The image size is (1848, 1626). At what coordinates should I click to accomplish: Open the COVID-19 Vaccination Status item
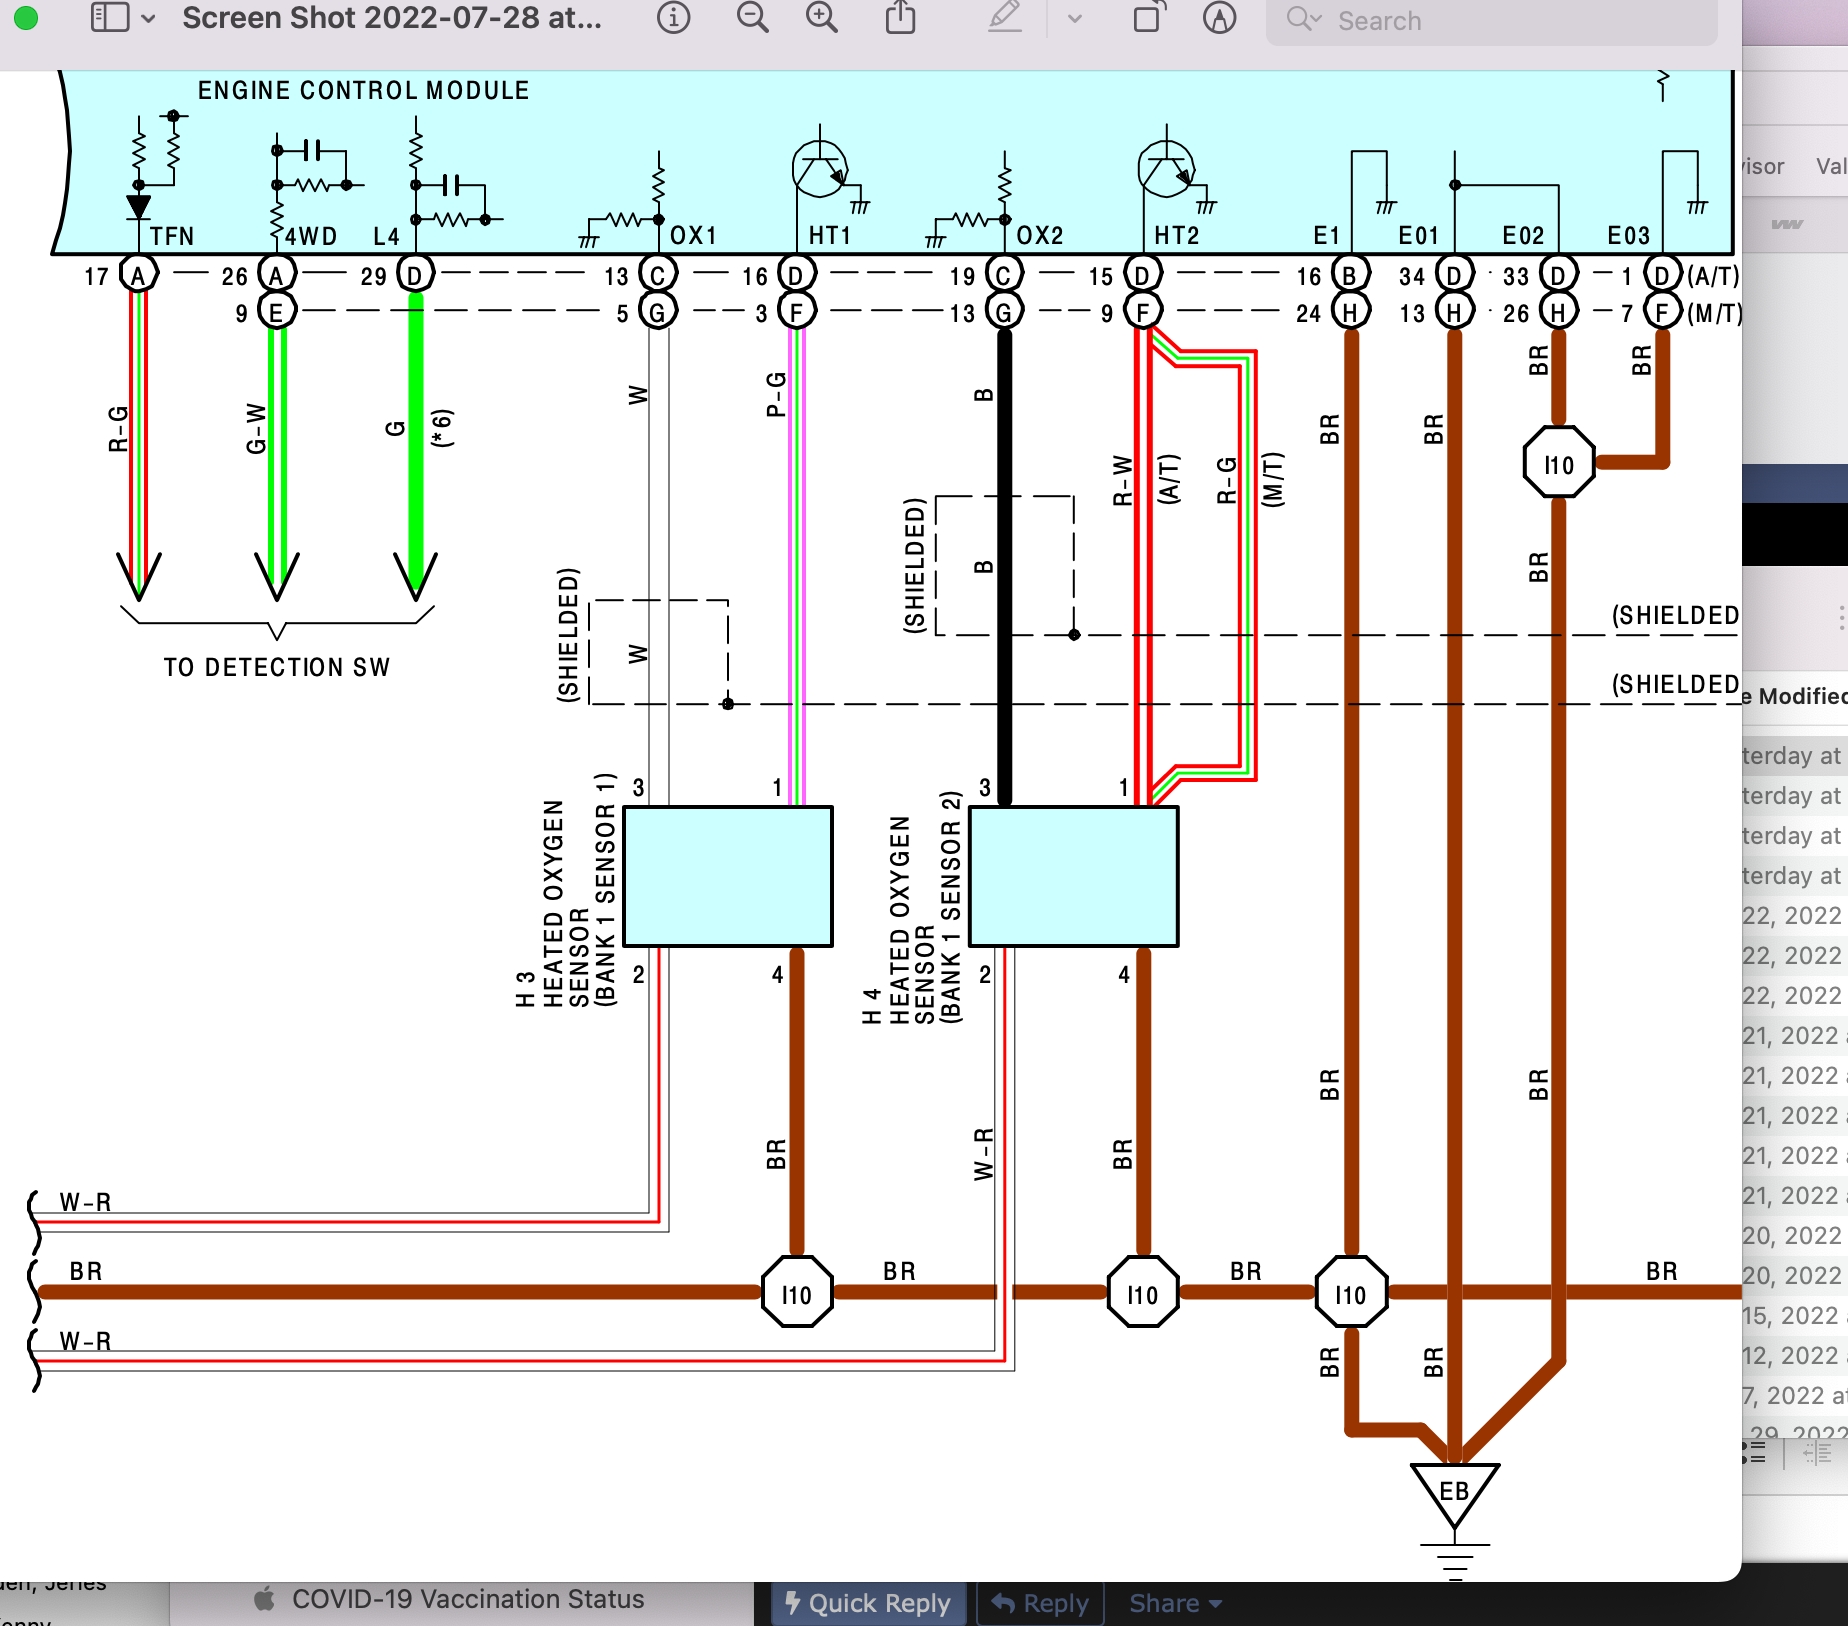point(467,1599)
